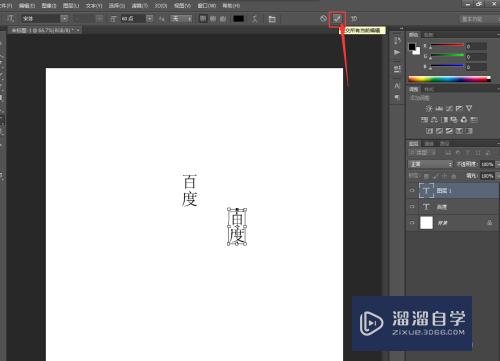
Task: Add Hue/Saturation adjustment layer
Action: pyautogui.click(x=424, y=120)
